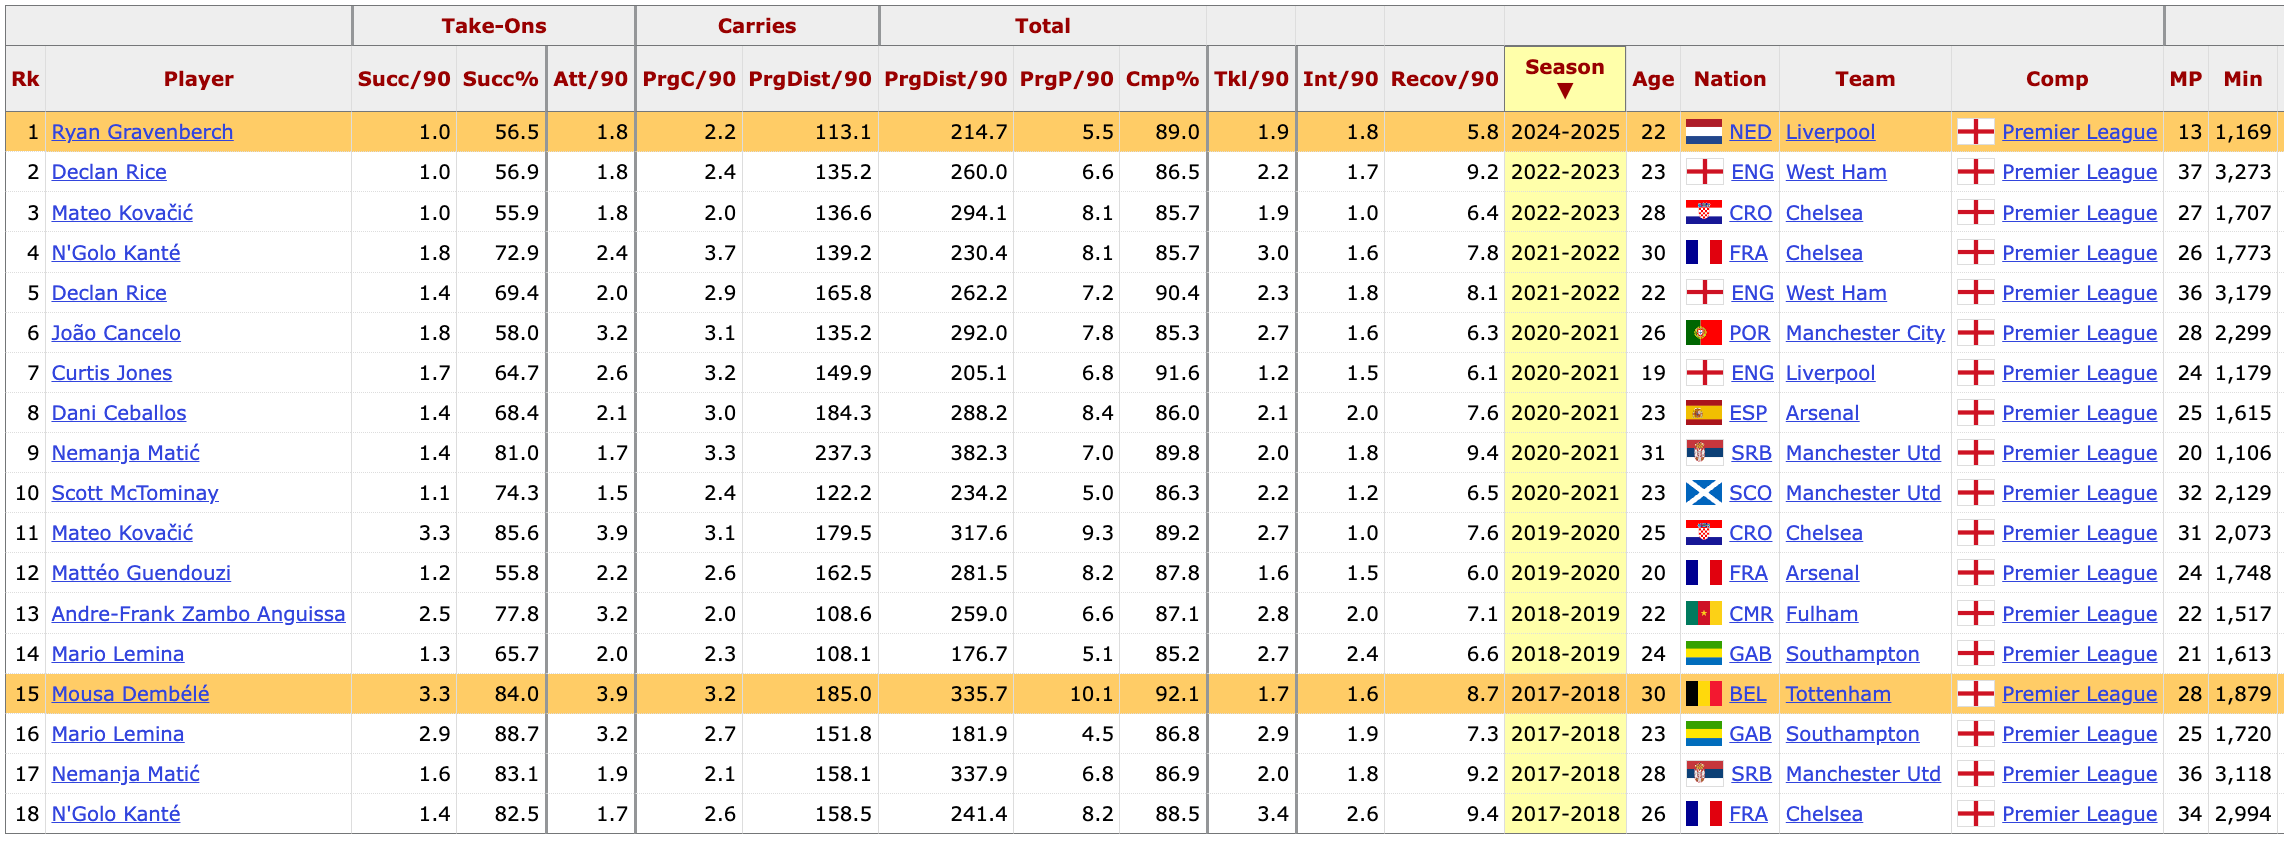This screenshot has width=2284, height=842.
Task: Sort by Recov/90 column header
Action: [x=1444, y=78]
